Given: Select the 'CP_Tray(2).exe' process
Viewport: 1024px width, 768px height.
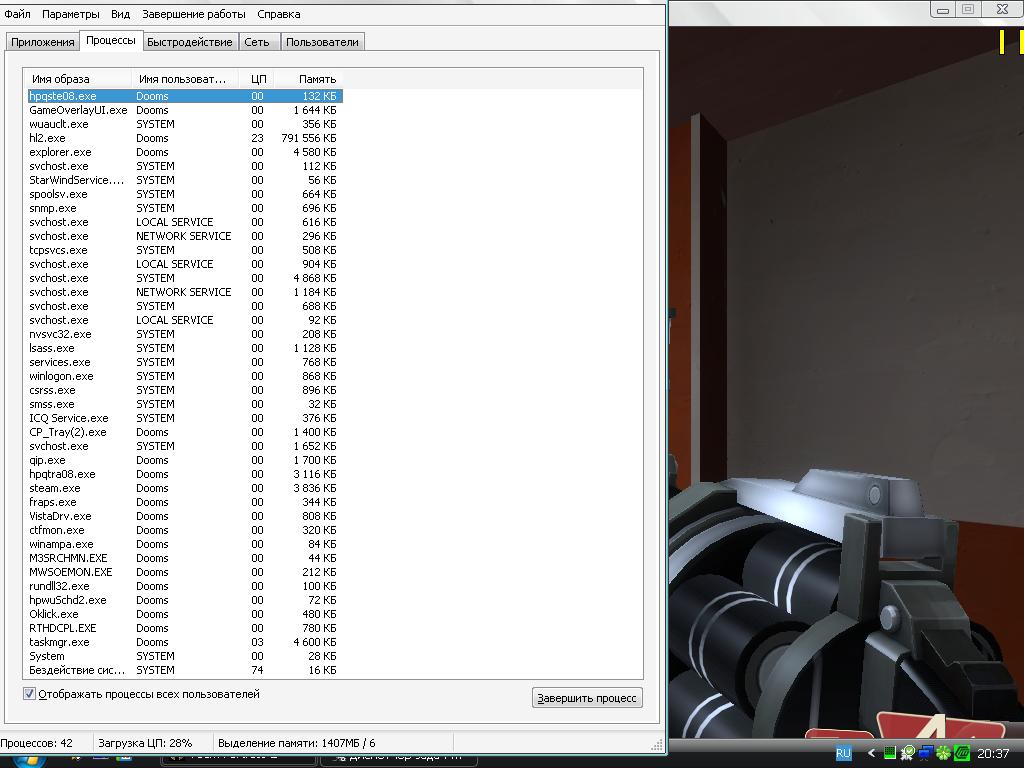Looking at the screenshot, I should 185,432.
